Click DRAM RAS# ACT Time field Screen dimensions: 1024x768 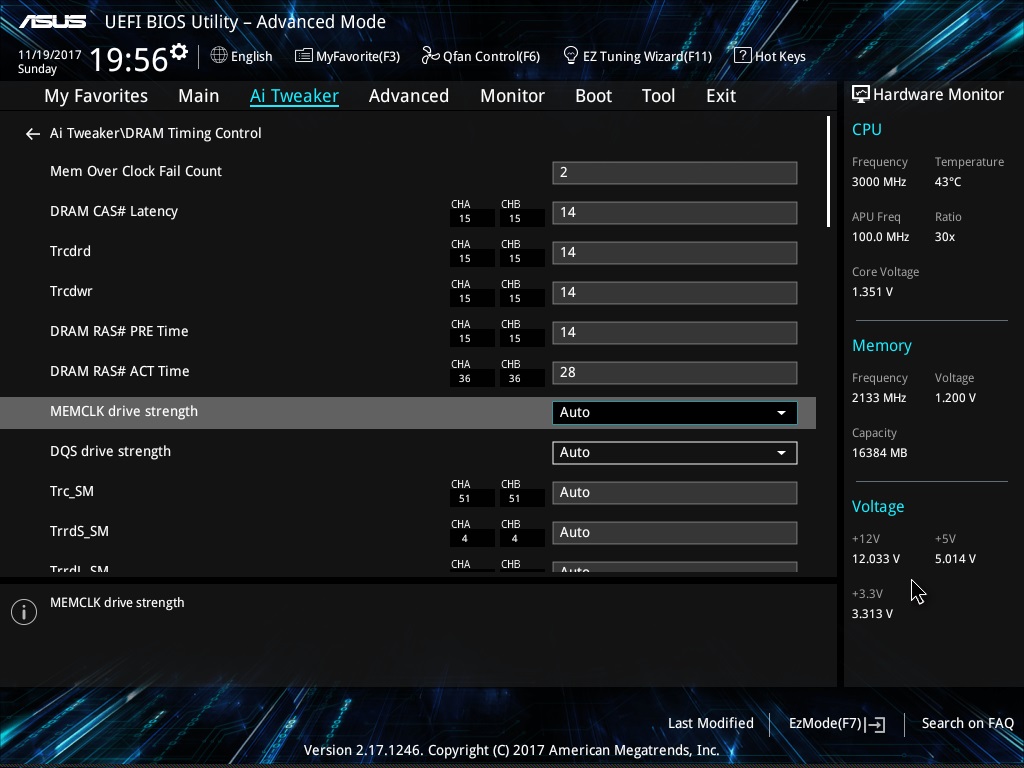[x=675, y=372]
